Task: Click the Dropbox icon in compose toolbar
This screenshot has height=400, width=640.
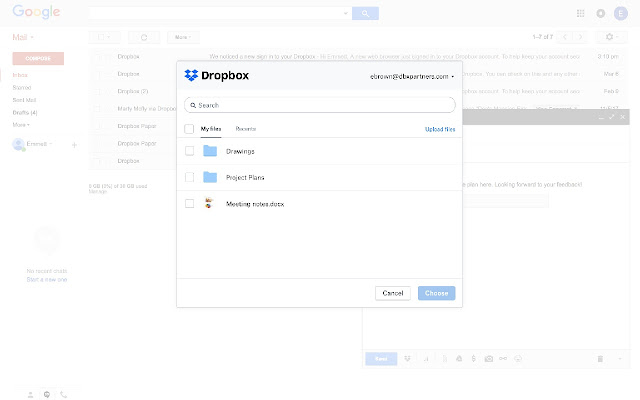Action: 407,359
